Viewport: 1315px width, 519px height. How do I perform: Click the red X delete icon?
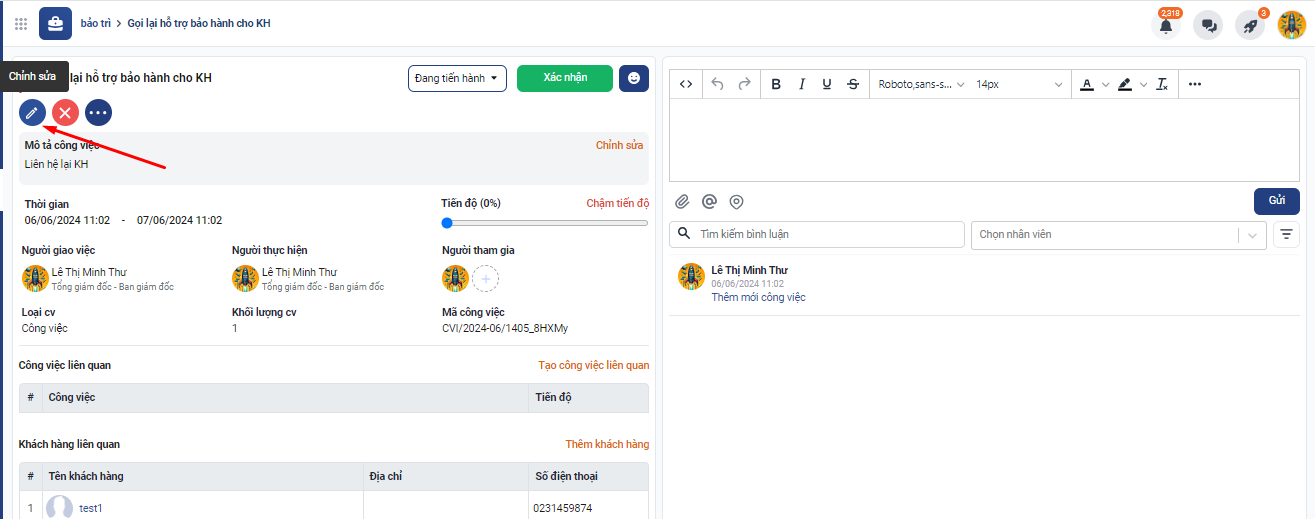coord(66,113)
